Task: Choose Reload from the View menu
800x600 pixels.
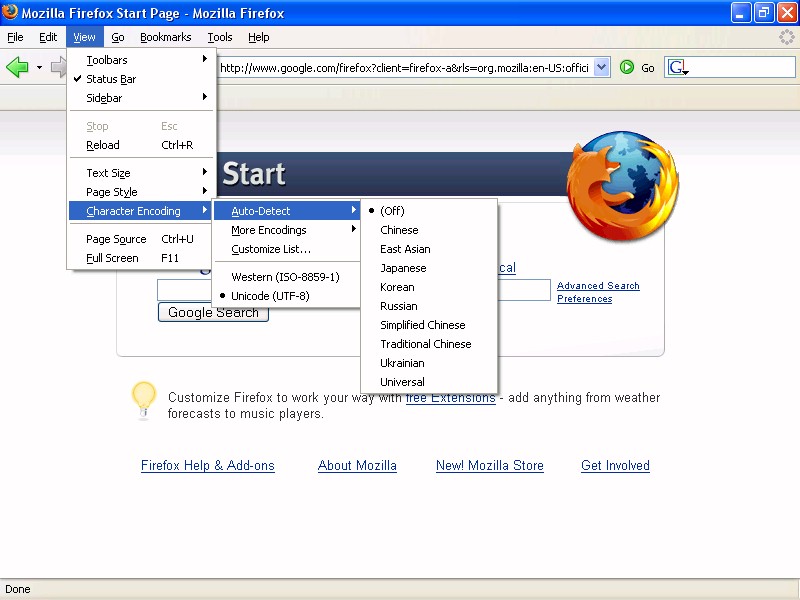Action: coord(141,145)
